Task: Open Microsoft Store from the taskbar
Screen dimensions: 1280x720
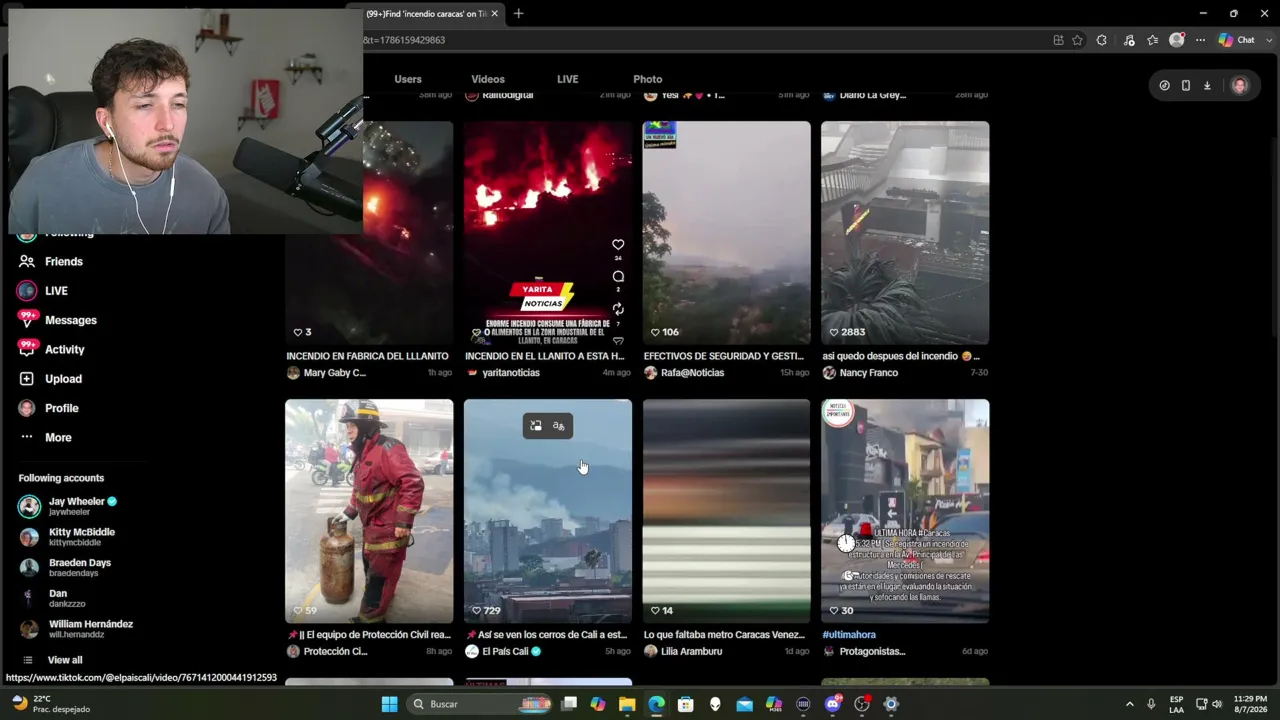Action: pos(686,704)
